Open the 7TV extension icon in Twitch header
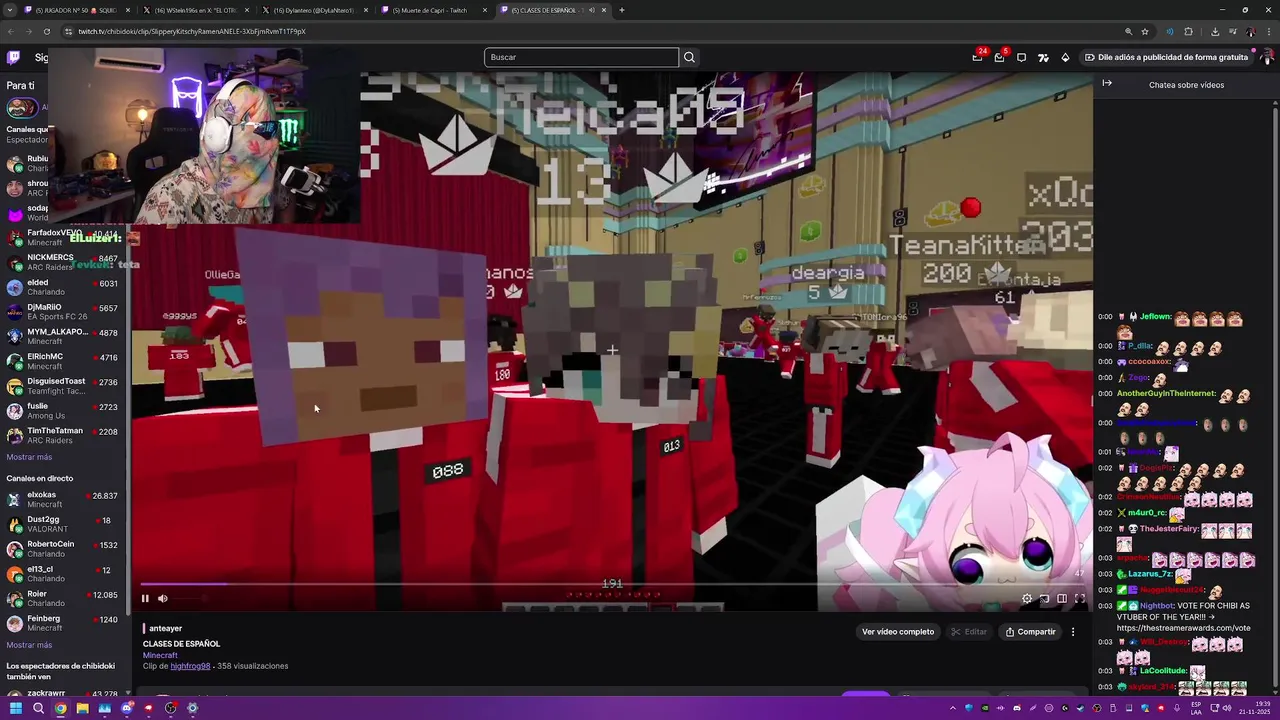 tap(1043, 57)
